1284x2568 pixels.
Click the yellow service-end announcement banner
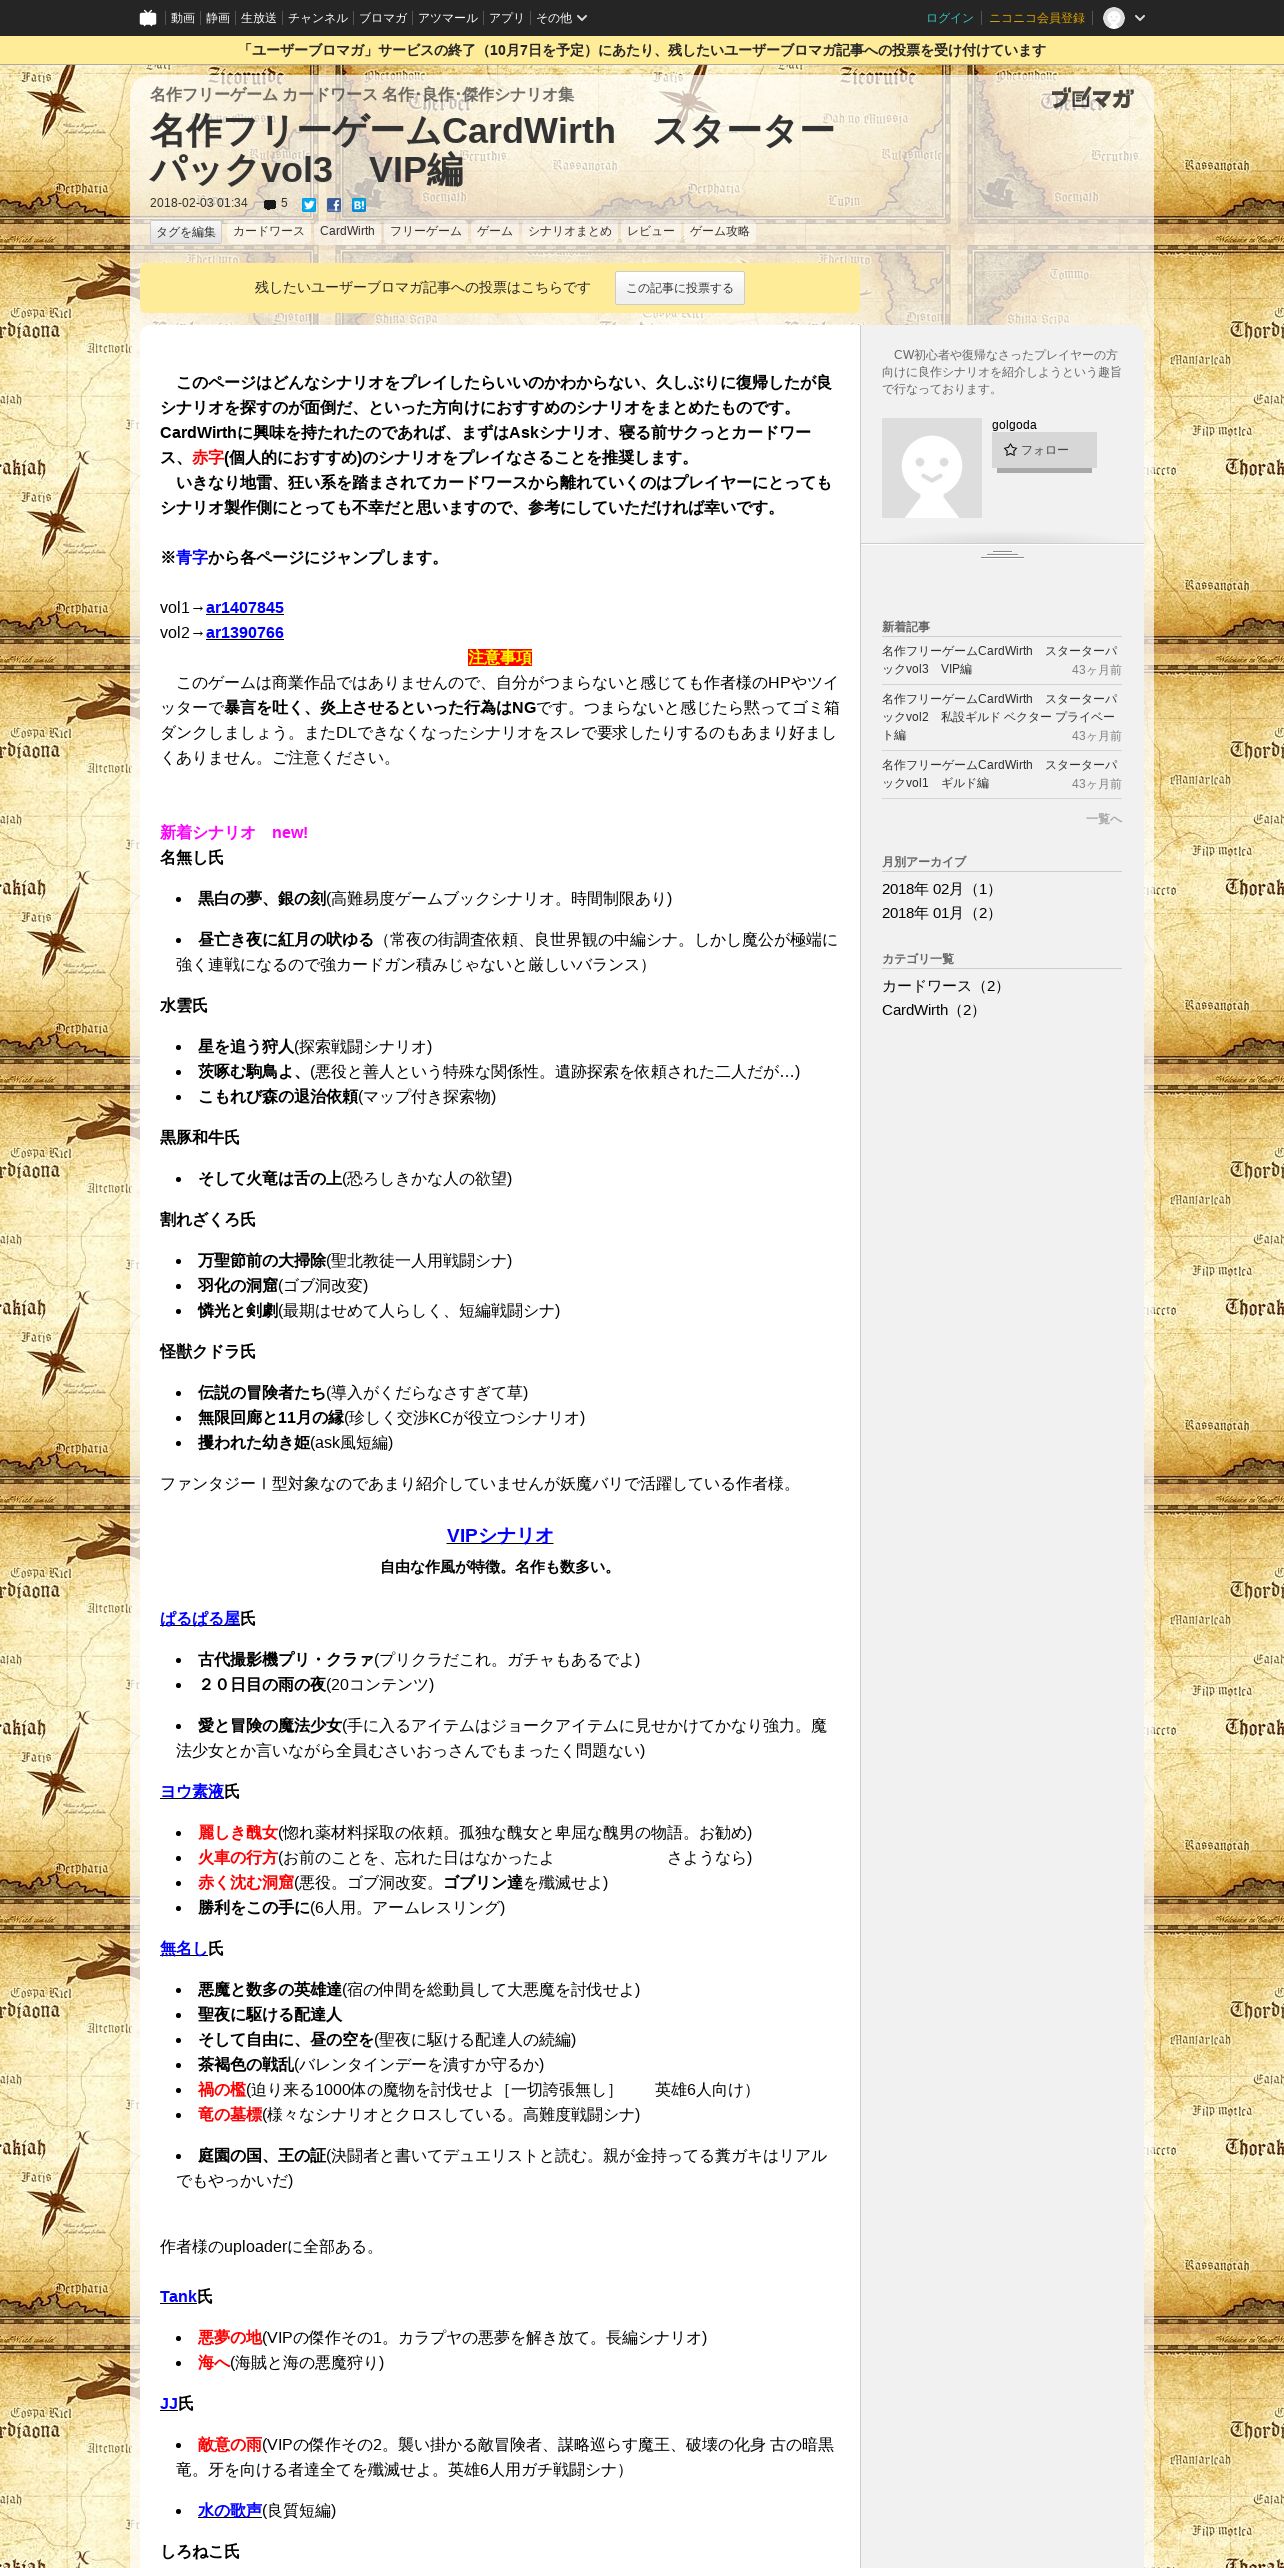642,50
